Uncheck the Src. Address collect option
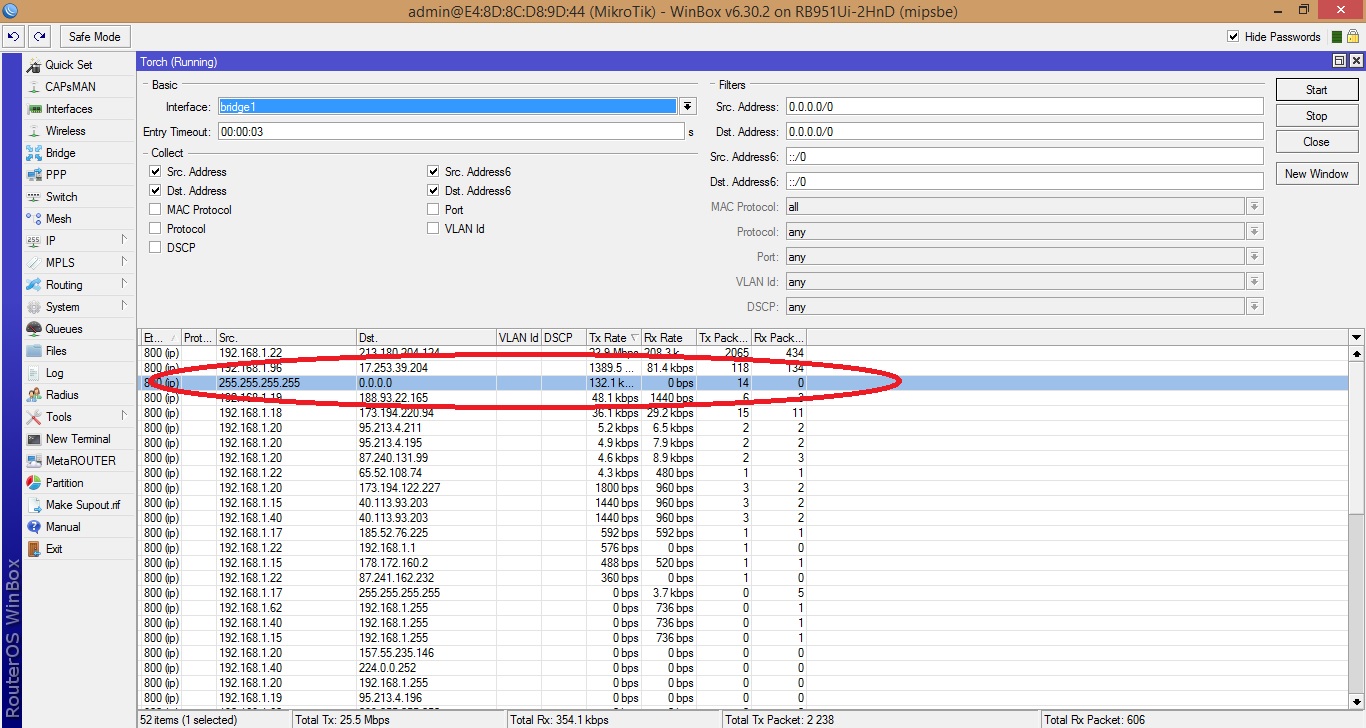 [x=155, y=172]
